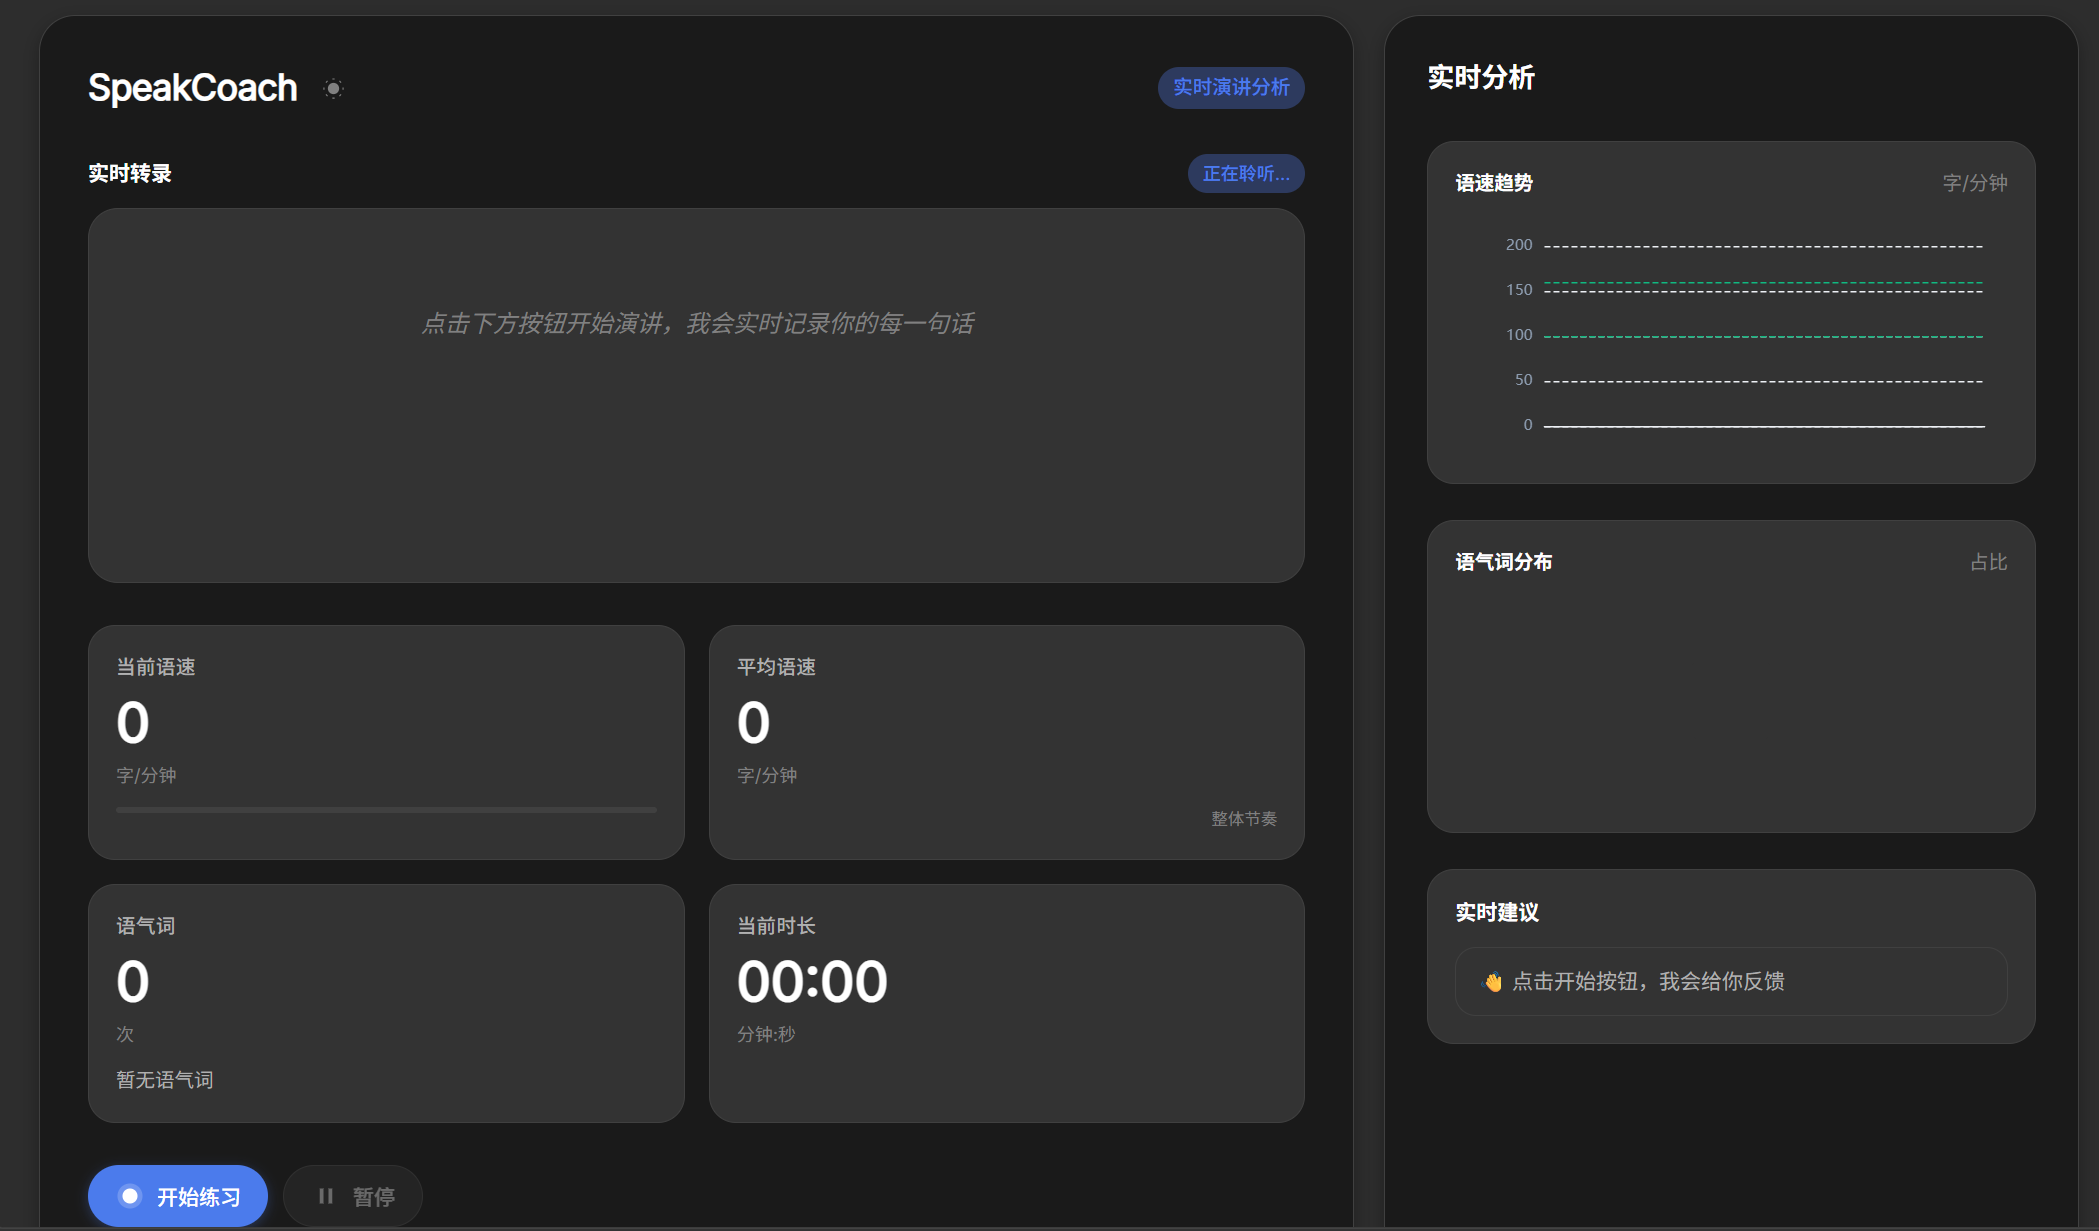Click the 语气词 counter card
This screenshot has width=2099, height=1231.
tap(386, 1002)
